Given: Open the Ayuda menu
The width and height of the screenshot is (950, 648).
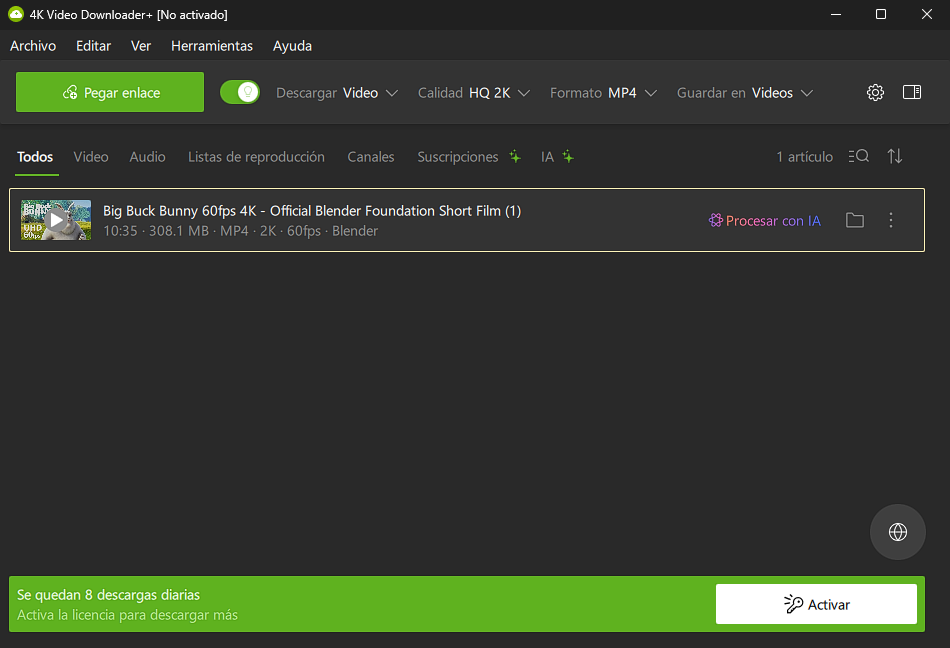Looking at the screenshot, I should coord(292,46).
